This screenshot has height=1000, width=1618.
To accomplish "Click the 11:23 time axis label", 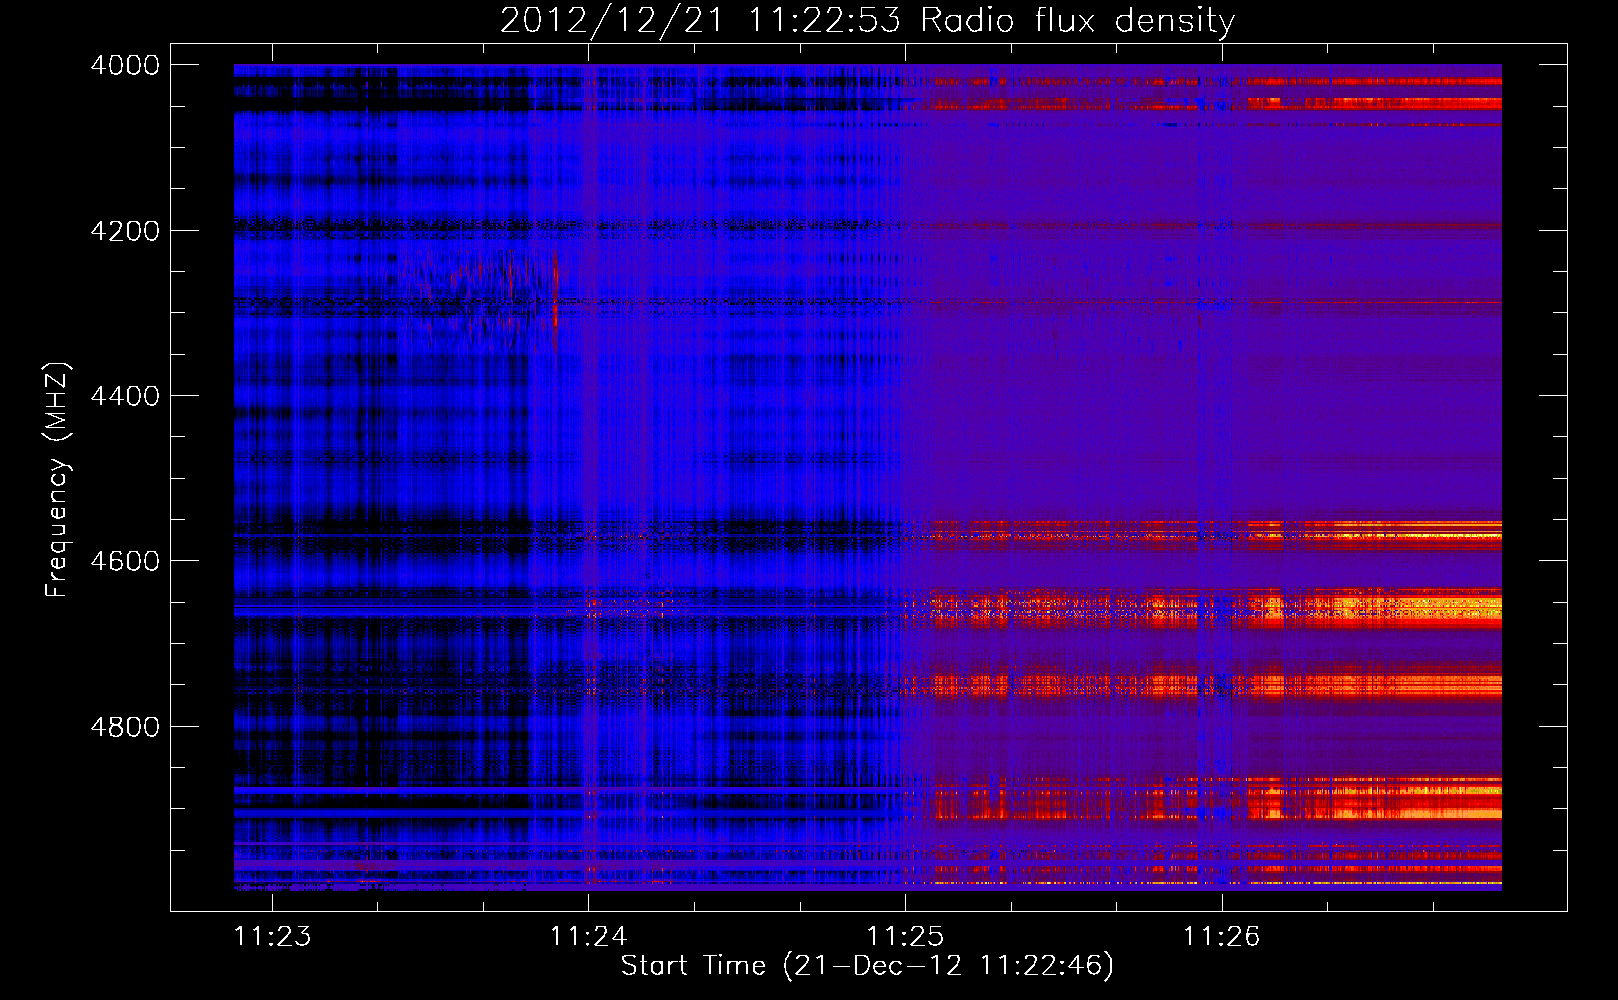I will 272,936.
